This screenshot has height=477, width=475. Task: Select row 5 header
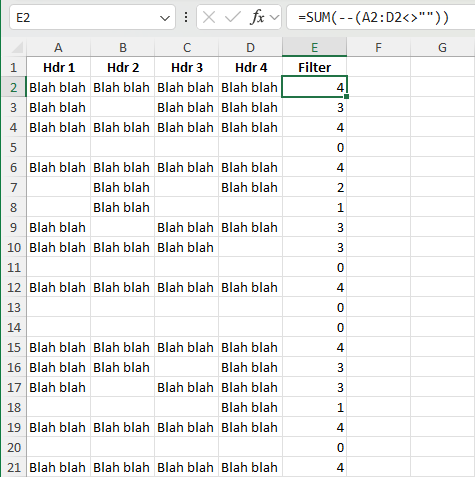pos(14,147)
